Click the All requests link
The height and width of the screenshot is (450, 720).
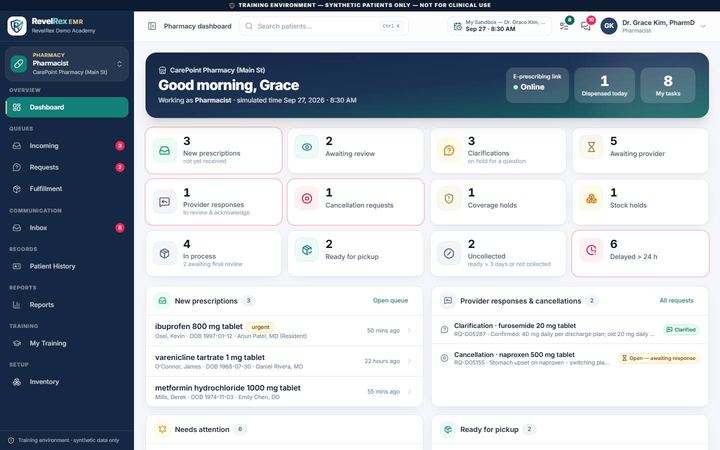point(676,300)
